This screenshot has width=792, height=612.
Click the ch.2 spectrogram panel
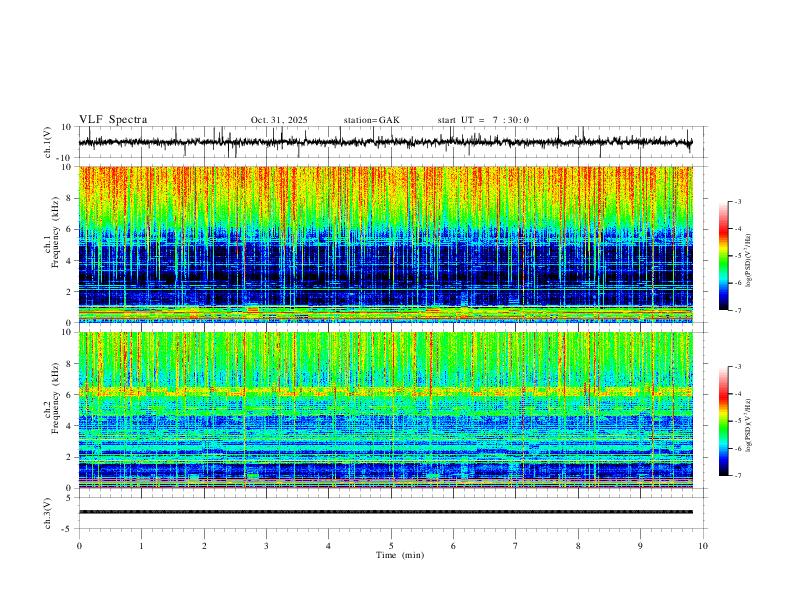click(x=386, y=410)
